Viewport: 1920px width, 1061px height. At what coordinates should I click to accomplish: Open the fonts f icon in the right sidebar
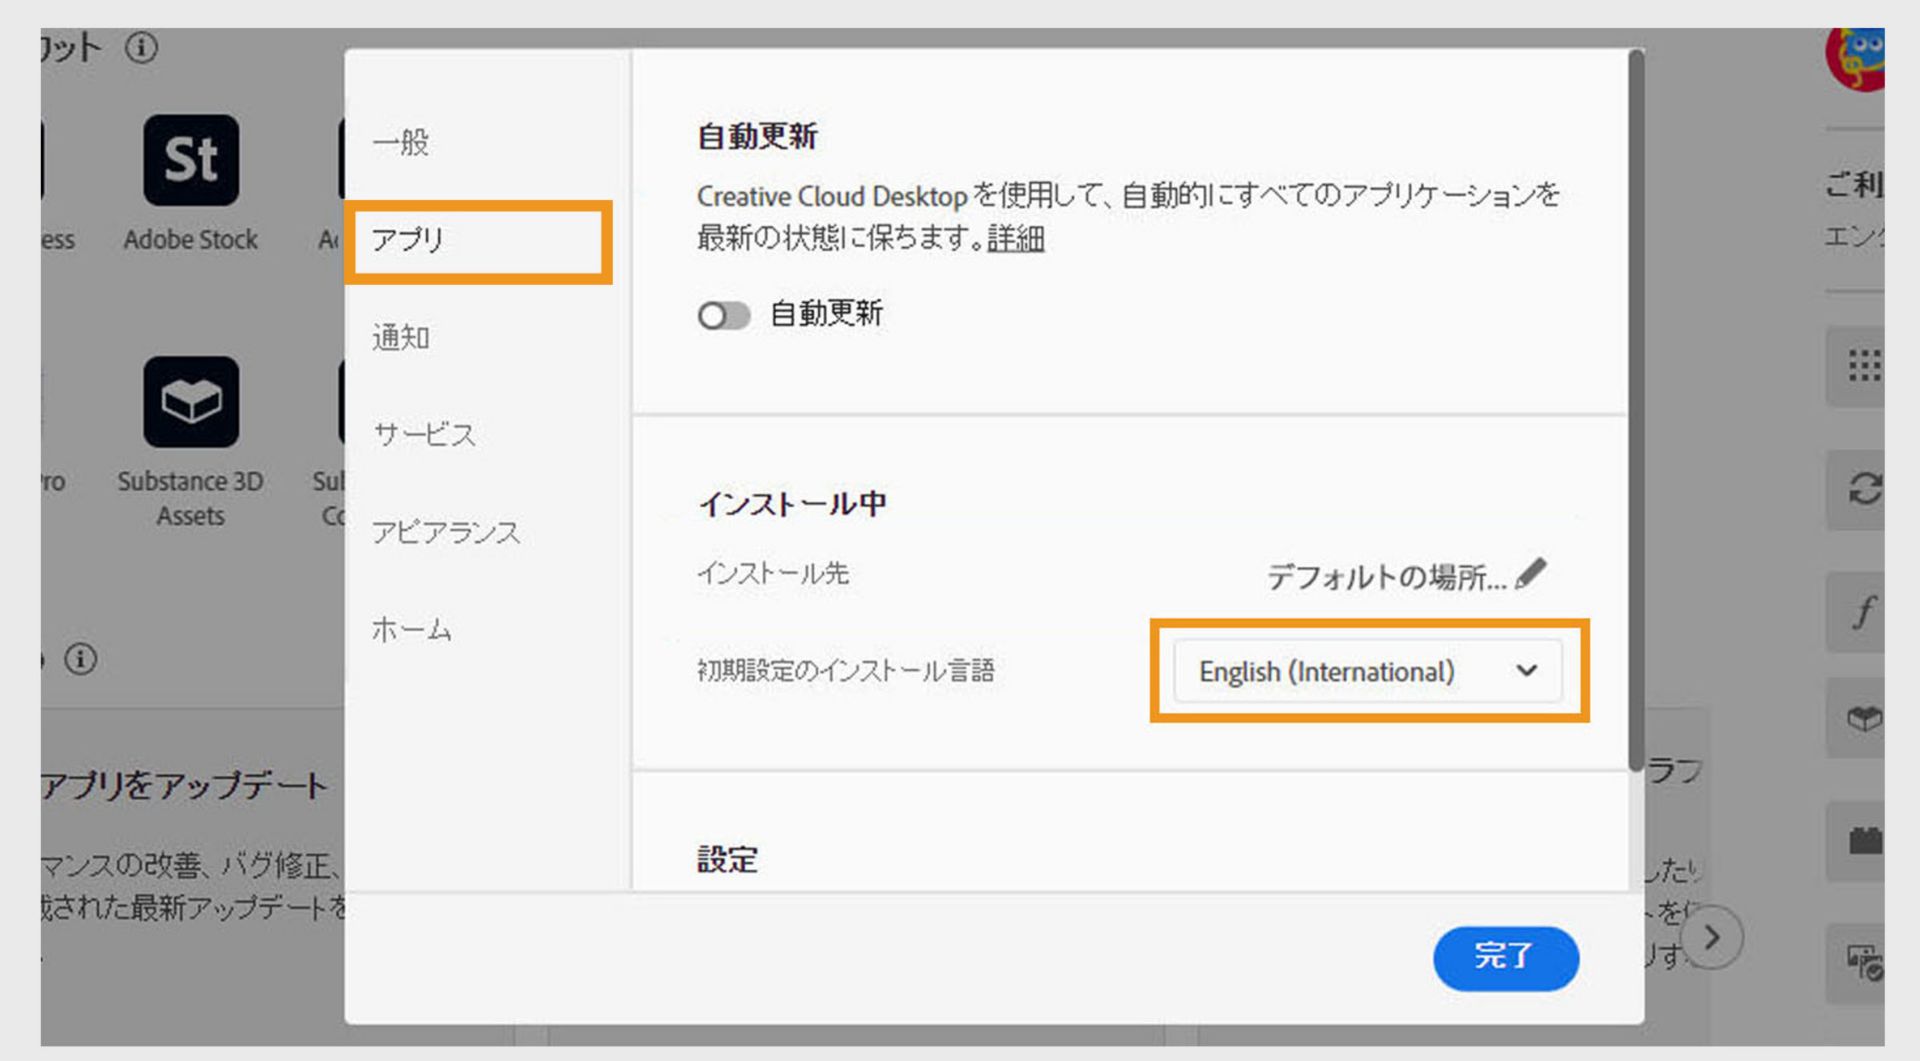click(x=1862, y=612)
